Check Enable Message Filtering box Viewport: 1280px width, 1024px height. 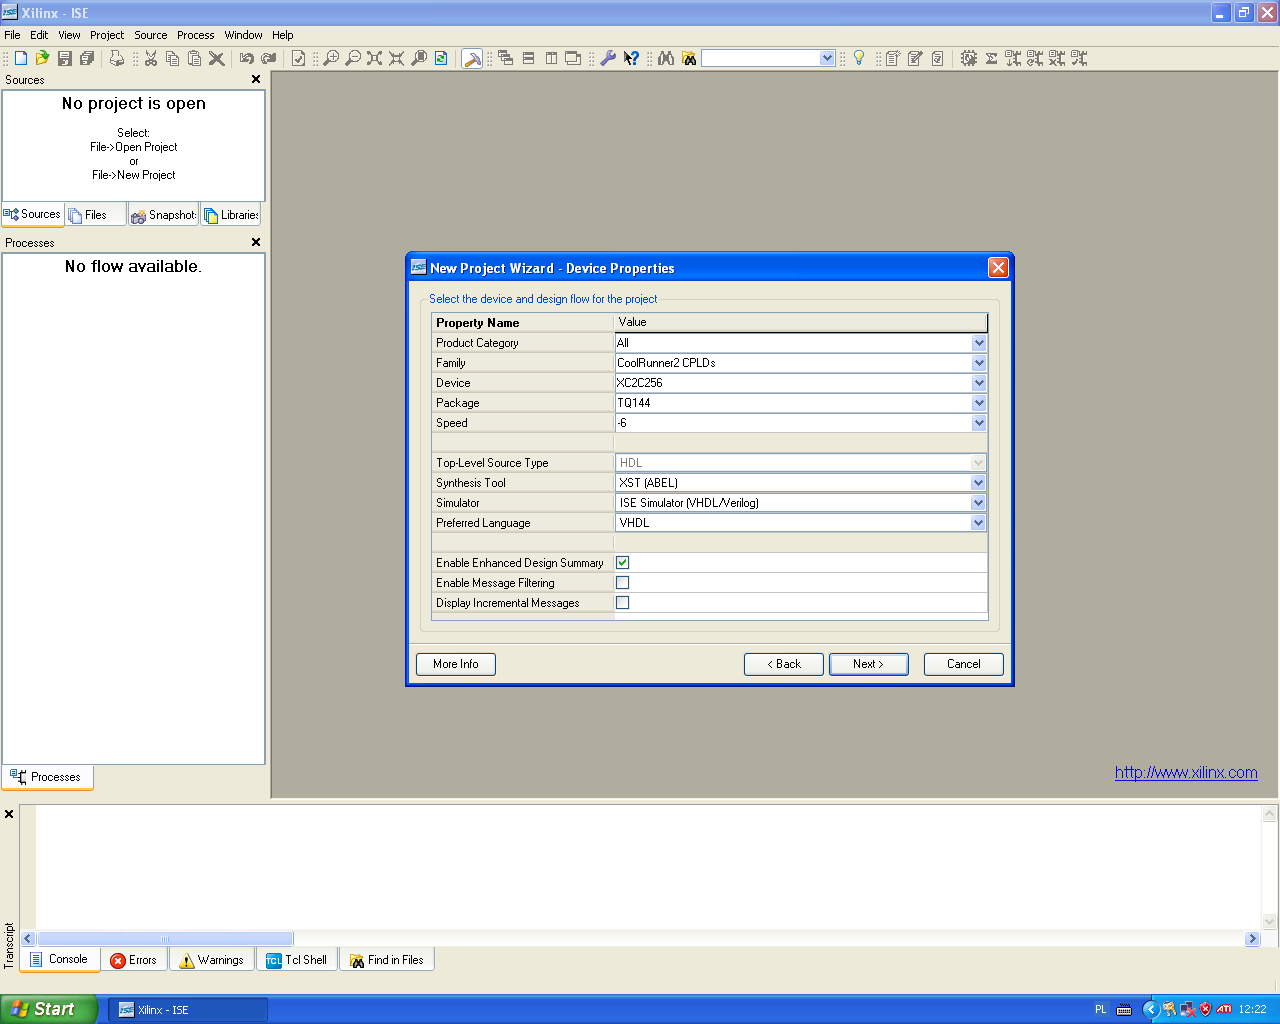622,583
